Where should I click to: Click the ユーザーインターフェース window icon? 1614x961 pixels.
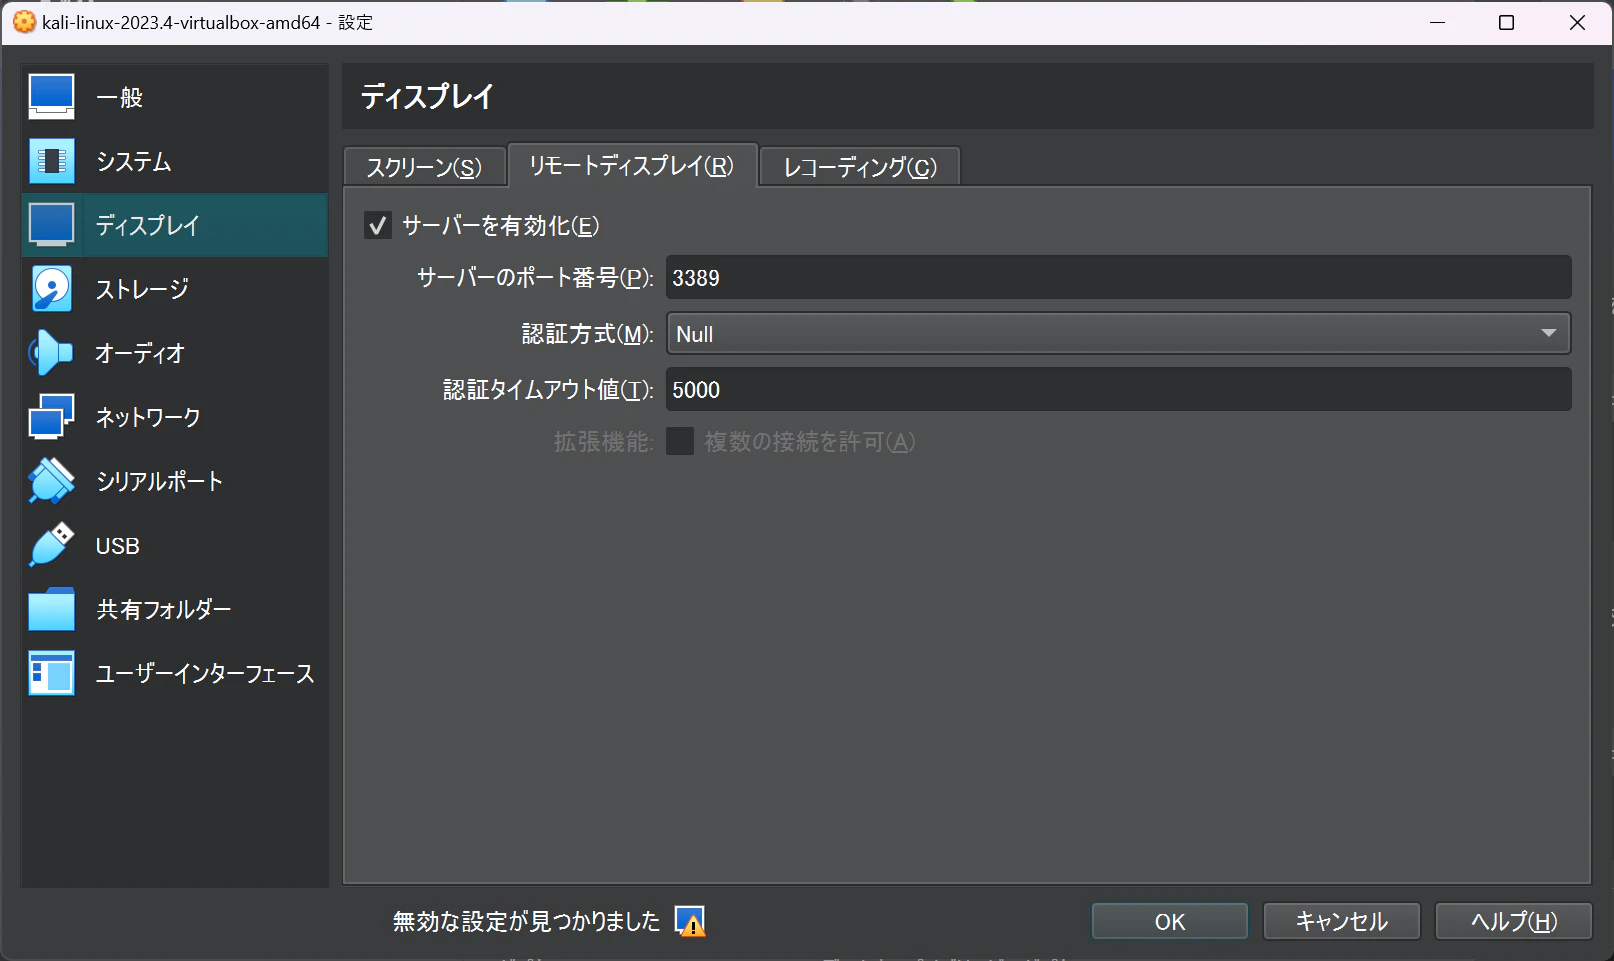tap(51, 673)
